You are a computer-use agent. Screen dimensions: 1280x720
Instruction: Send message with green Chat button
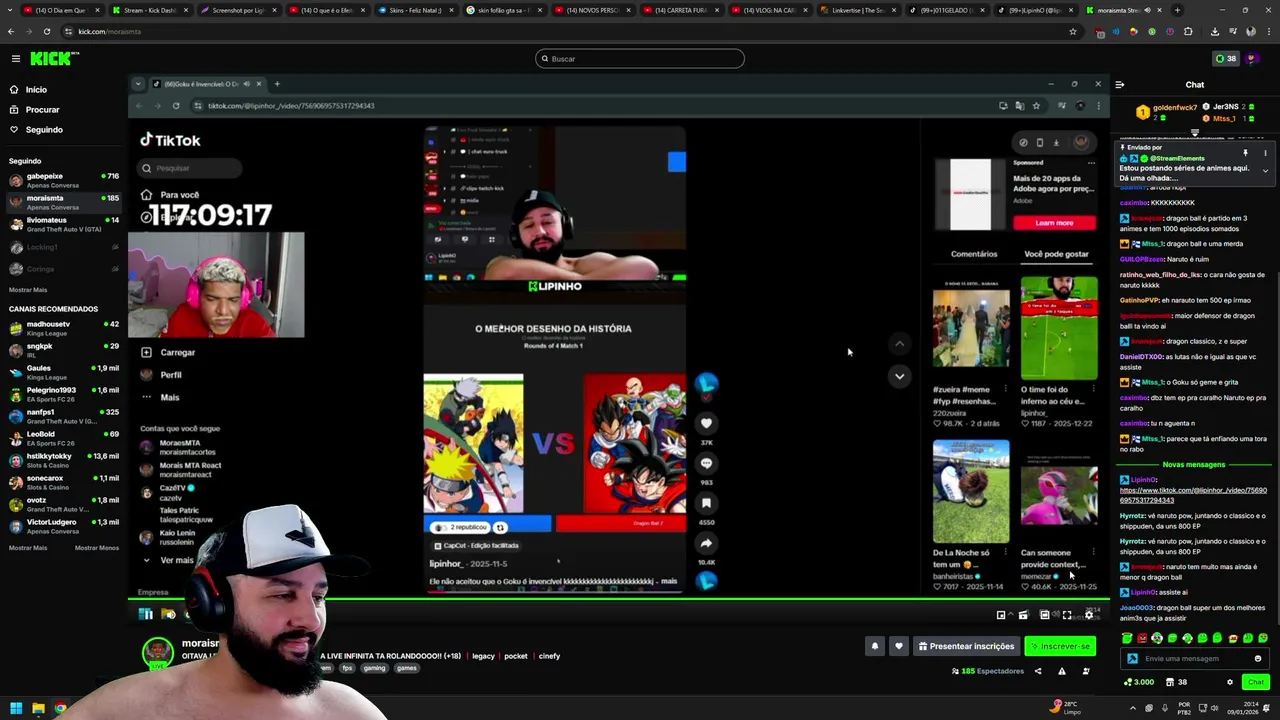click(x=1255, y=682)
